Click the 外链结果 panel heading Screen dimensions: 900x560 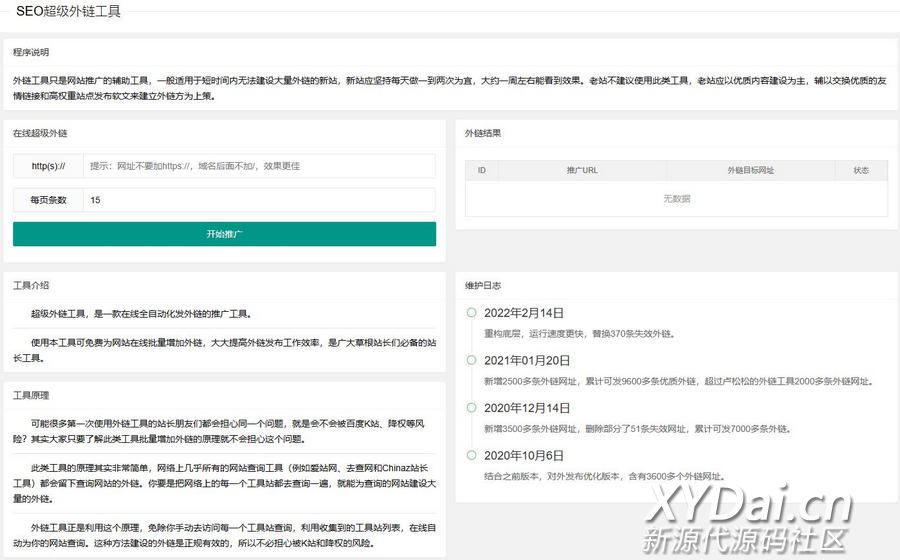(x=483, y=133)
